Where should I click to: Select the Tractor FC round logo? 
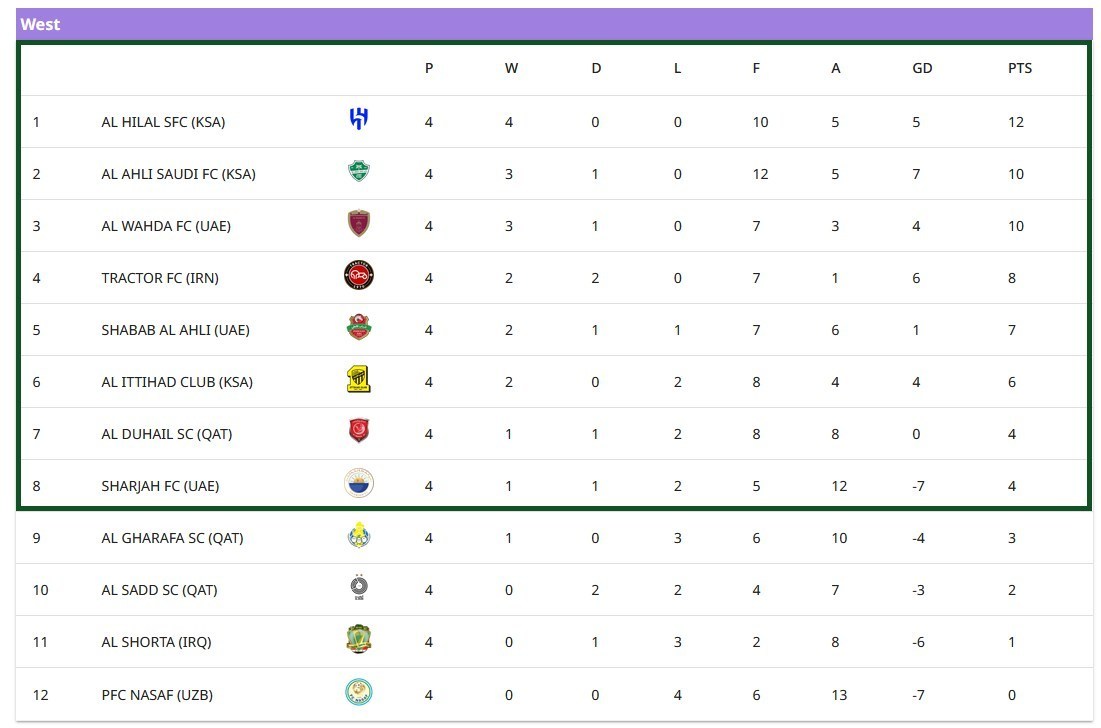coord(358,275)
